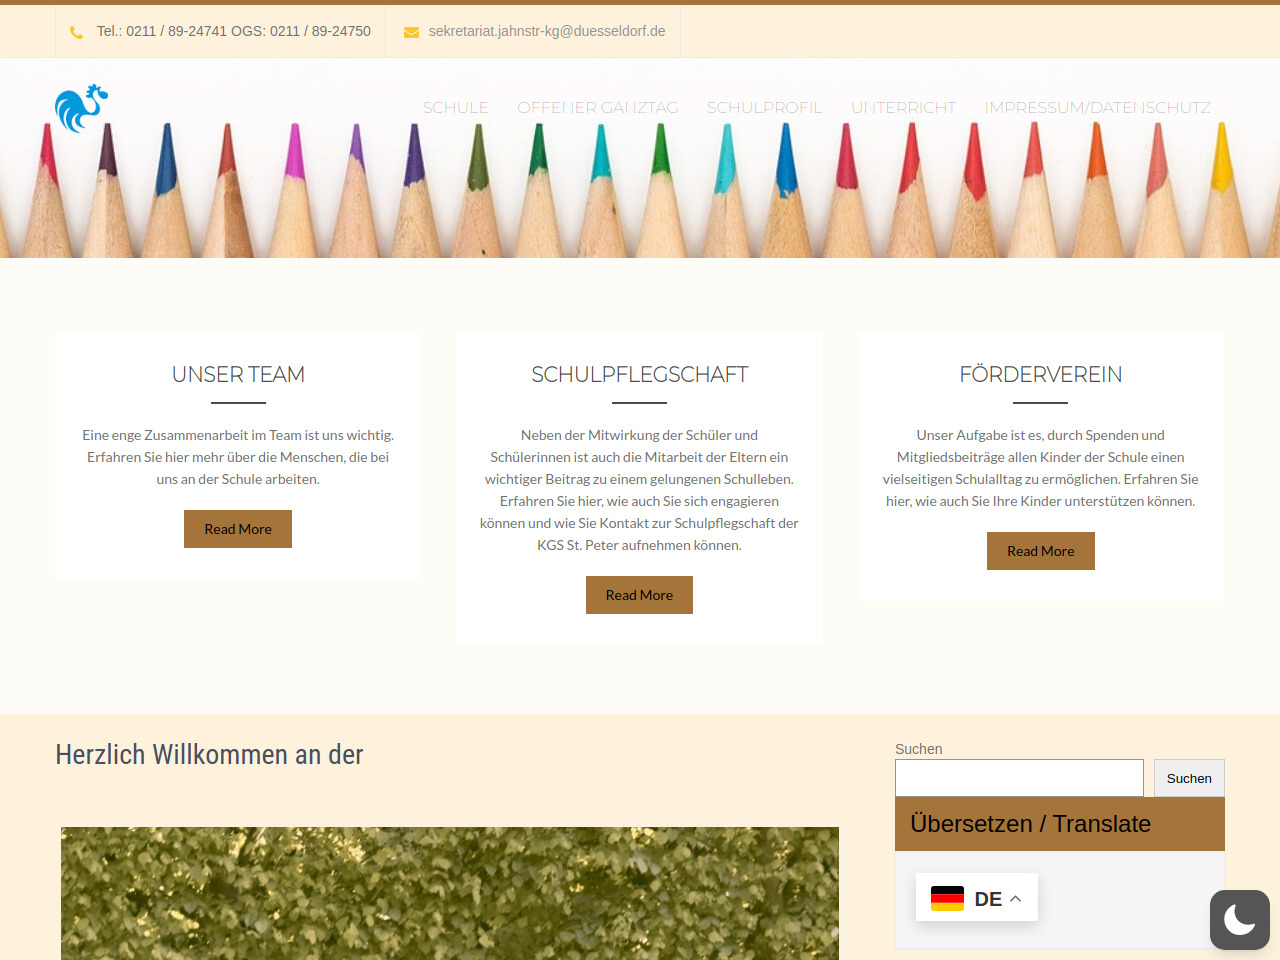Image resolution: width=1280 pixels, height=960 pixels.
Task: Go to Impressum/Datenschutz page
Action: (1097, 108)
